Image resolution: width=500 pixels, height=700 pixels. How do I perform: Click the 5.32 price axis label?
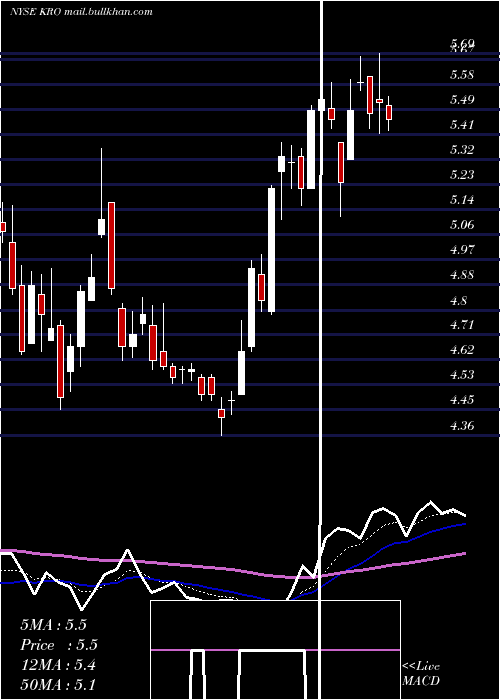coord(462,150)
